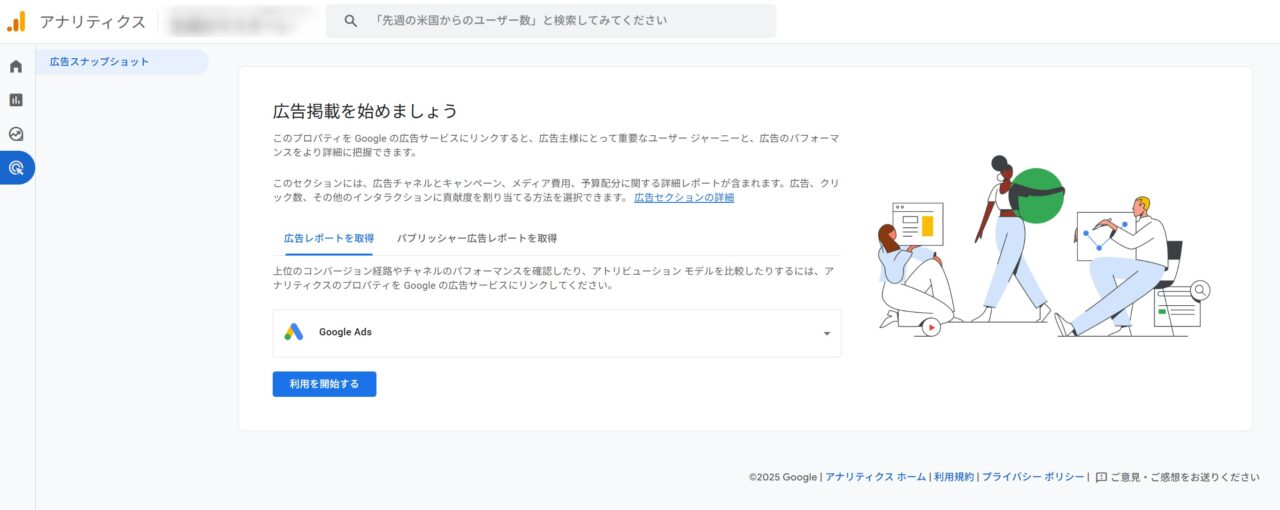1280x510 pixels.
Task: Click the advertising illustration image
Action: pyautogui.click(x=1044, y=247)
